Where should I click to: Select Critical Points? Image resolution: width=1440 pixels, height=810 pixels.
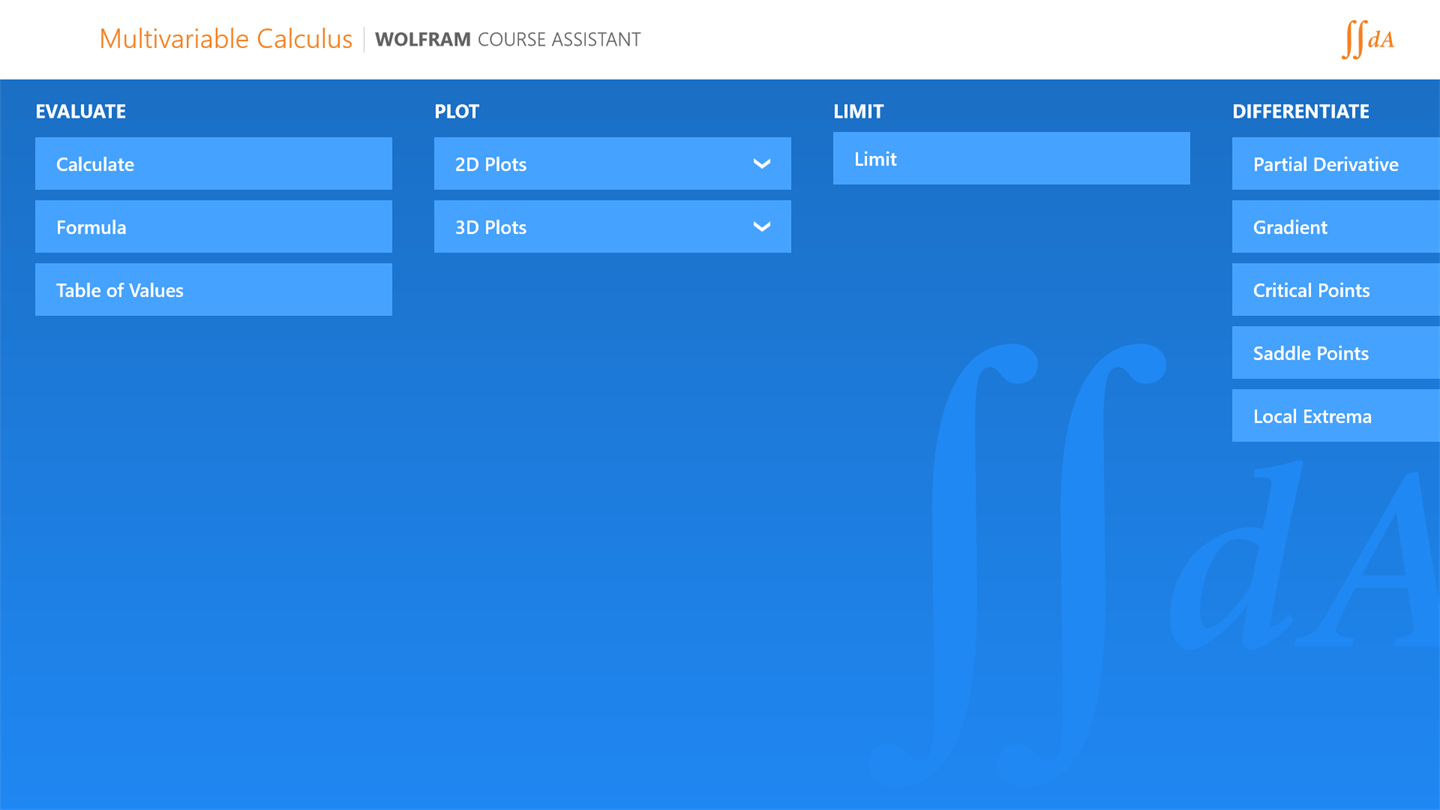1336,290
